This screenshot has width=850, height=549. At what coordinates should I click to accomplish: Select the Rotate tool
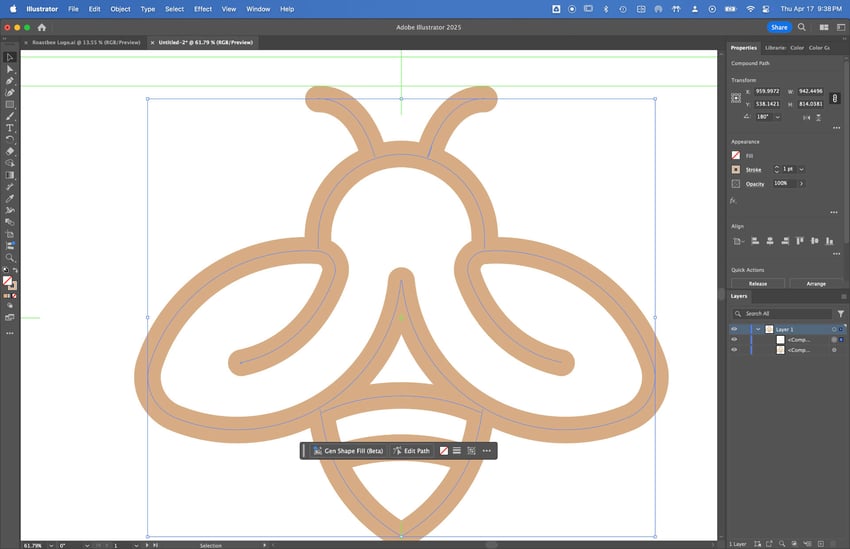tap(10, 139)
